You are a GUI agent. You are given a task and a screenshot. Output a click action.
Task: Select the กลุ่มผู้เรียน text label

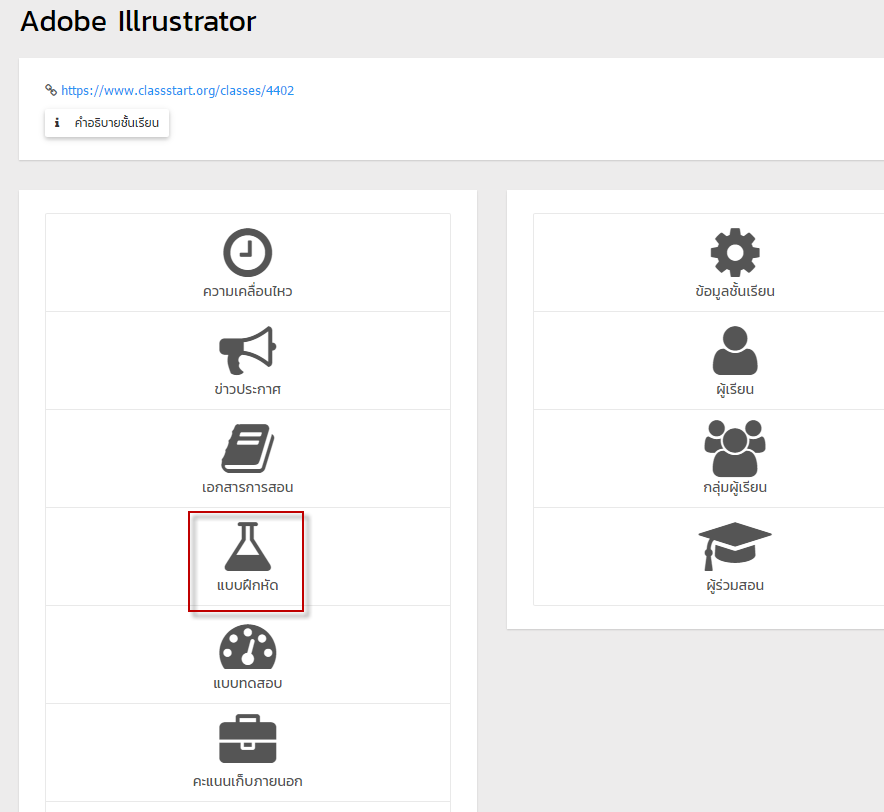click(735, 487)
